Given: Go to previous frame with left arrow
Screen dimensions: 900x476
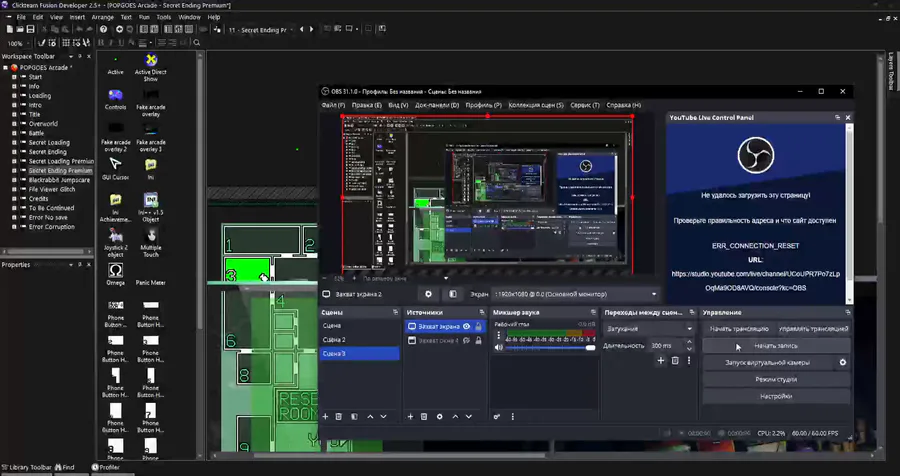Looking at the screenshot, I should [302, 29].
